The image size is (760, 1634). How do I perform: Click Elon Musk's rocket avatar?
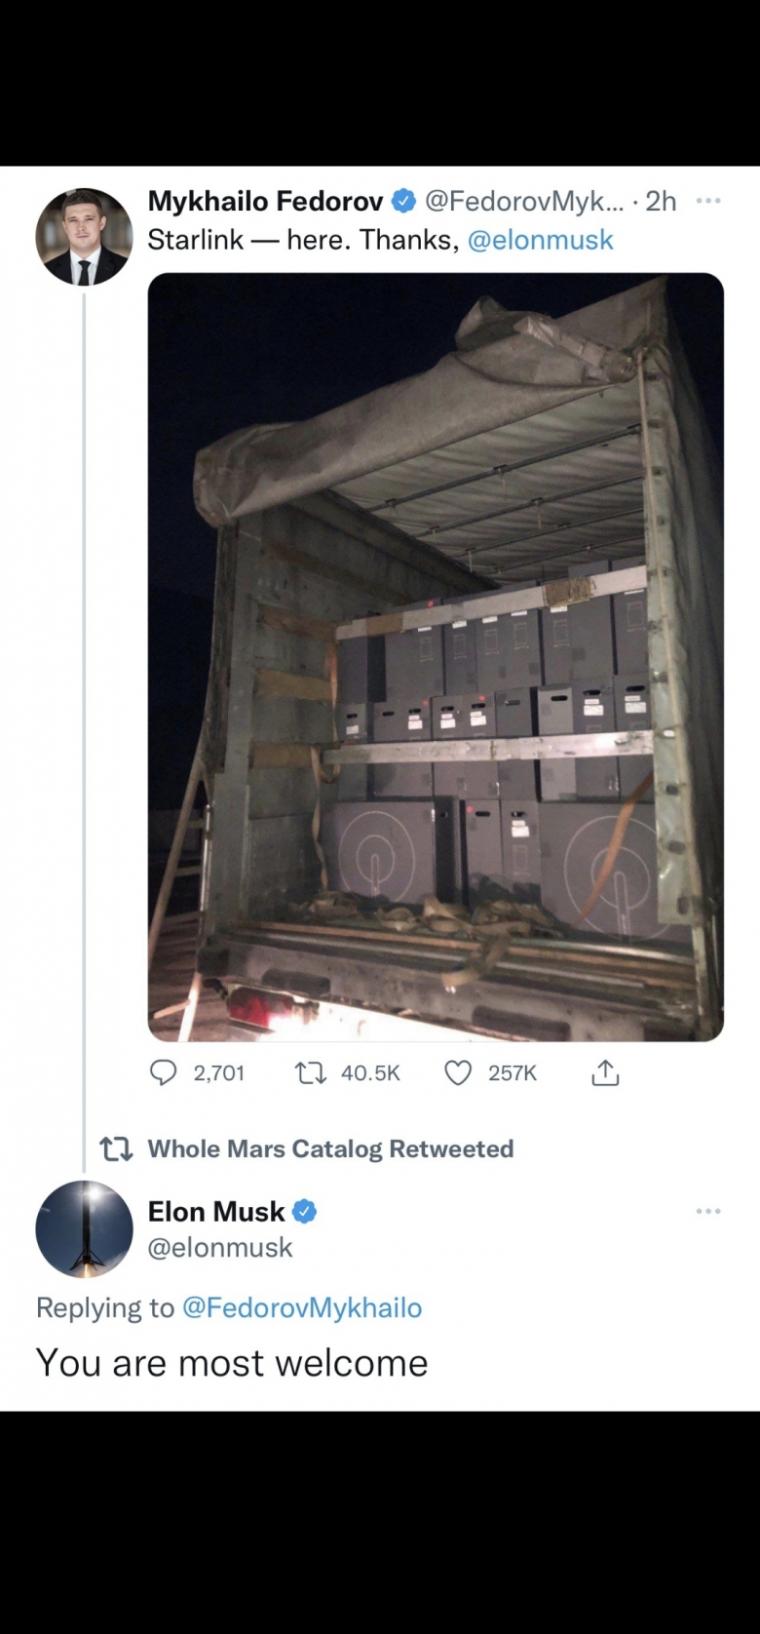pyautogui.click(x=84, y=1229)
